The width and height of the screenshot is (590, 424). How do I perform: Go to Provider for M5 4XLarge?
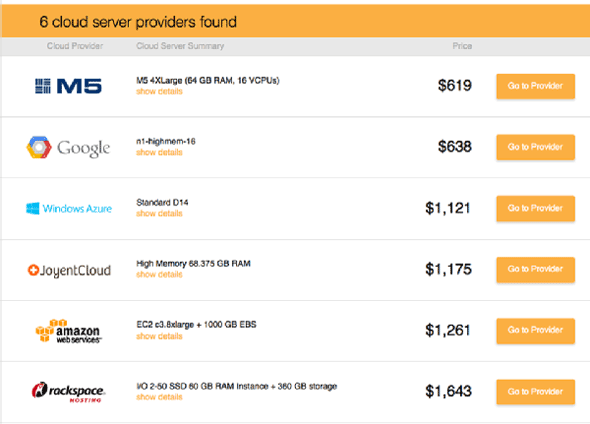(x=535, y=86)
